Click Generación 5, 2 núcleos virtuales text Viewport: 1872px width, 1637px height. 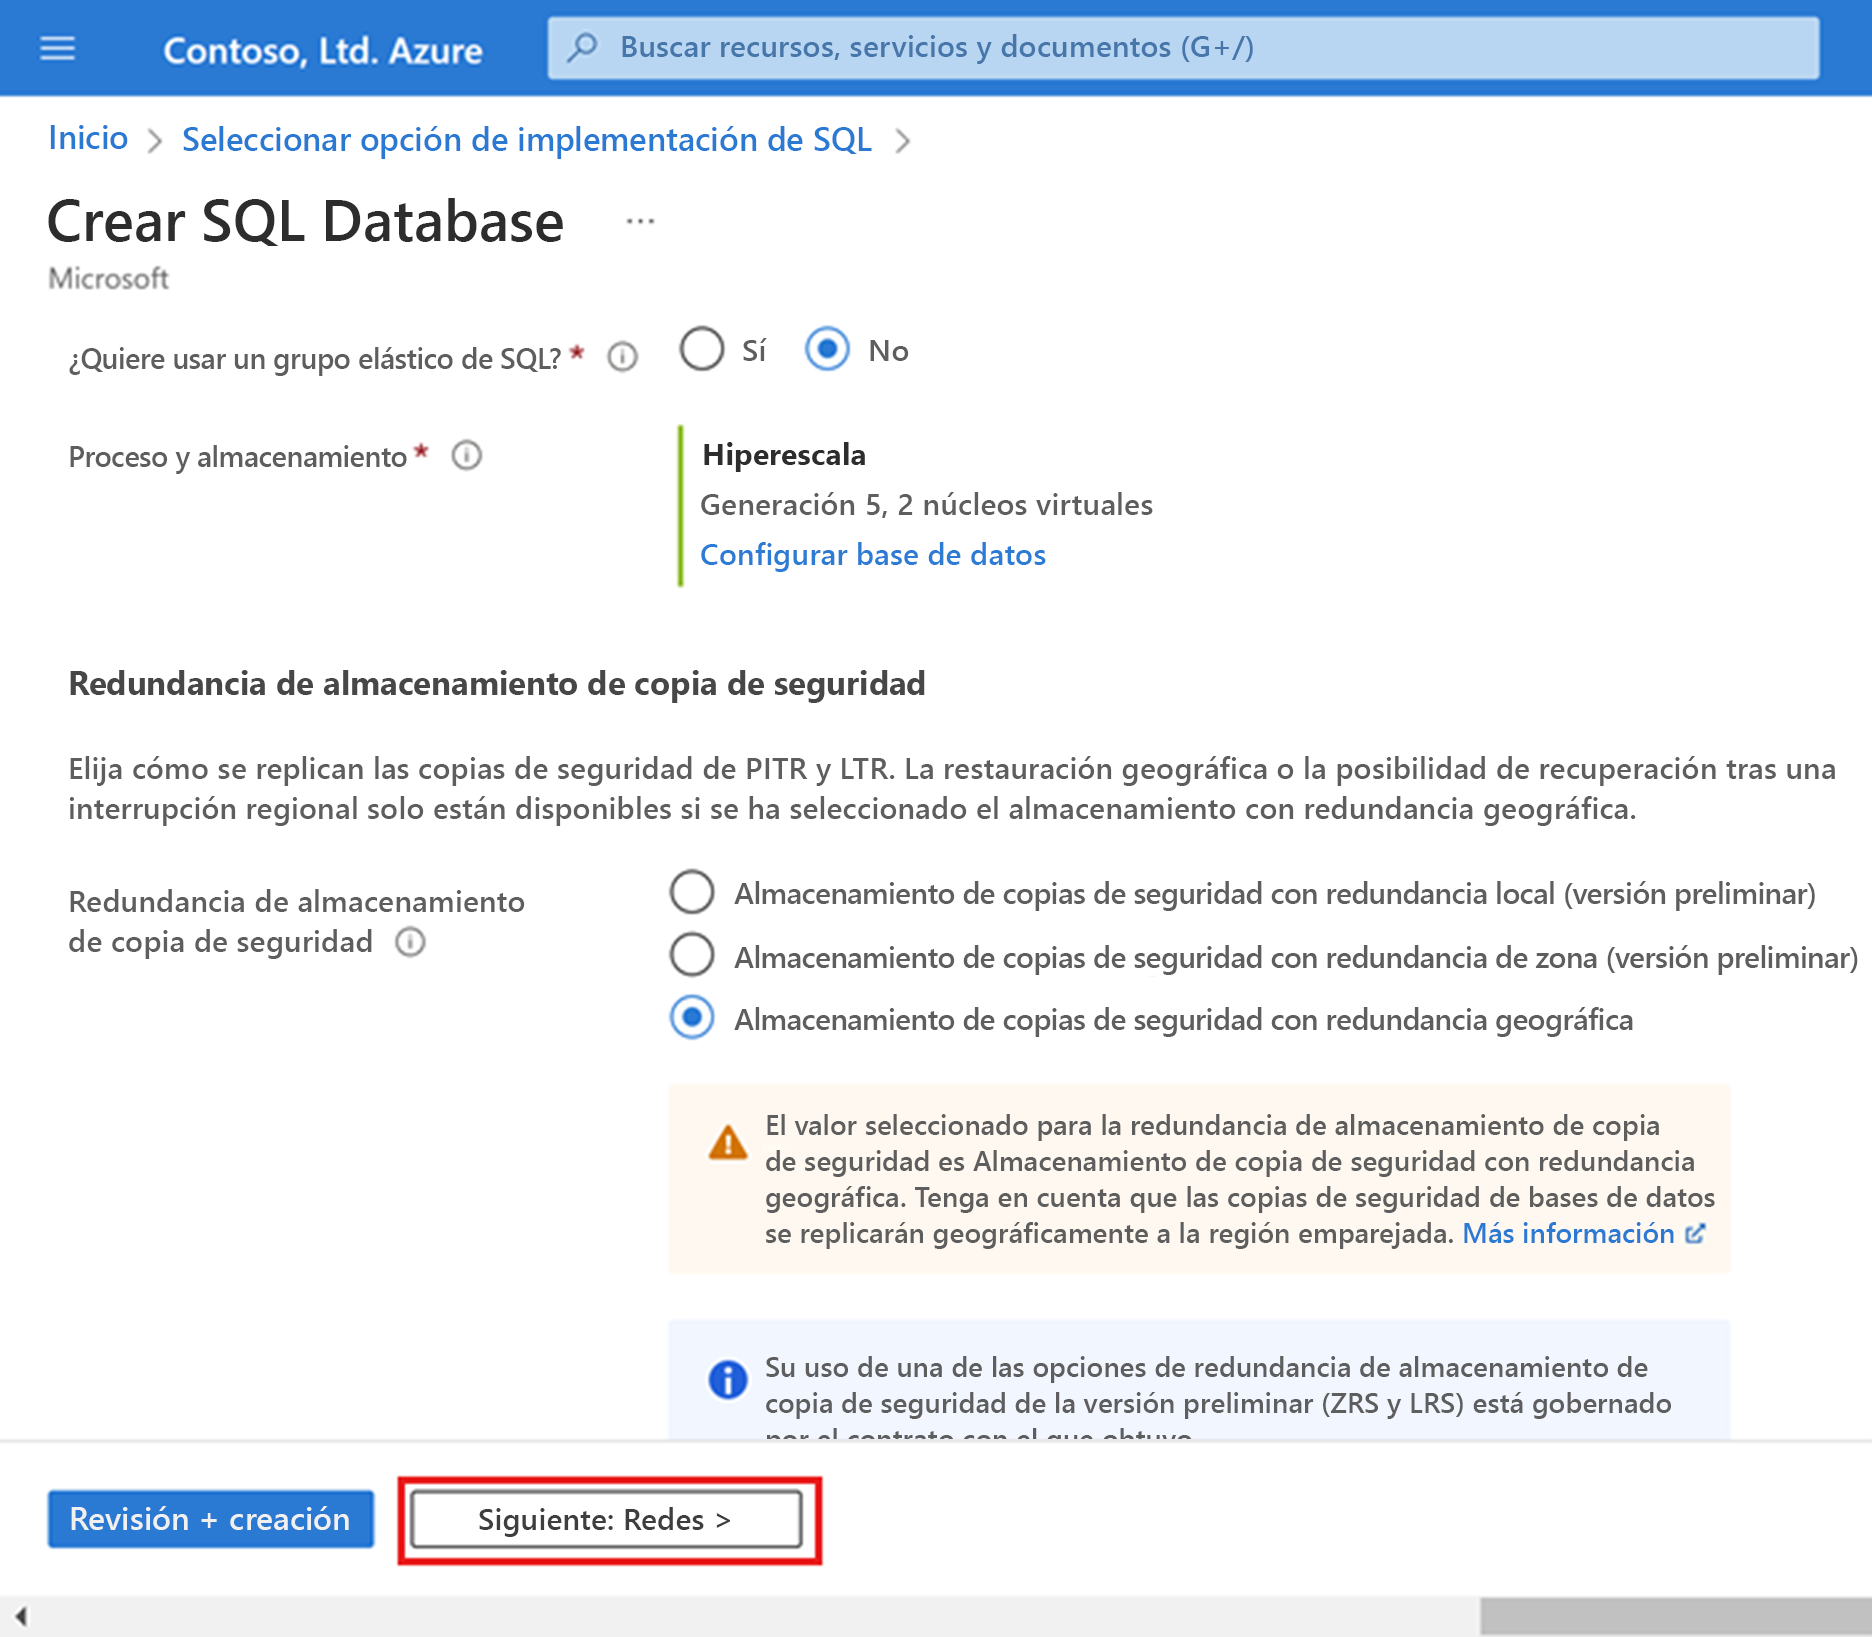pyautogui.click(x=926, y=505)
